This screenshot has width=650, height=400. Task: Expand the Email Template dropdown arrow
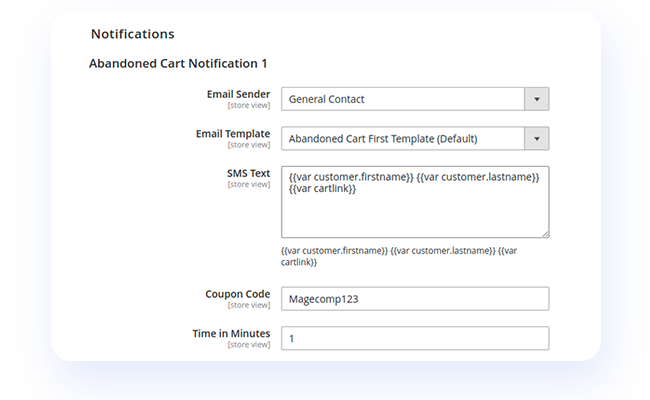pos(537,138)
